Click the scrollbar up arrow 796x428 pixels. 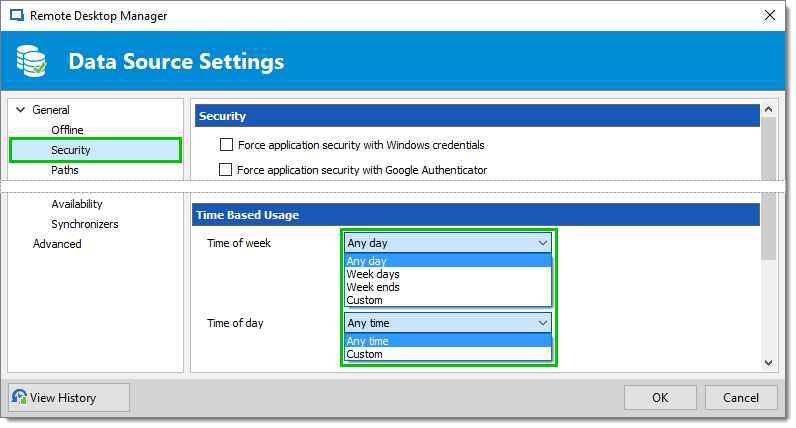tap(769, 109)
